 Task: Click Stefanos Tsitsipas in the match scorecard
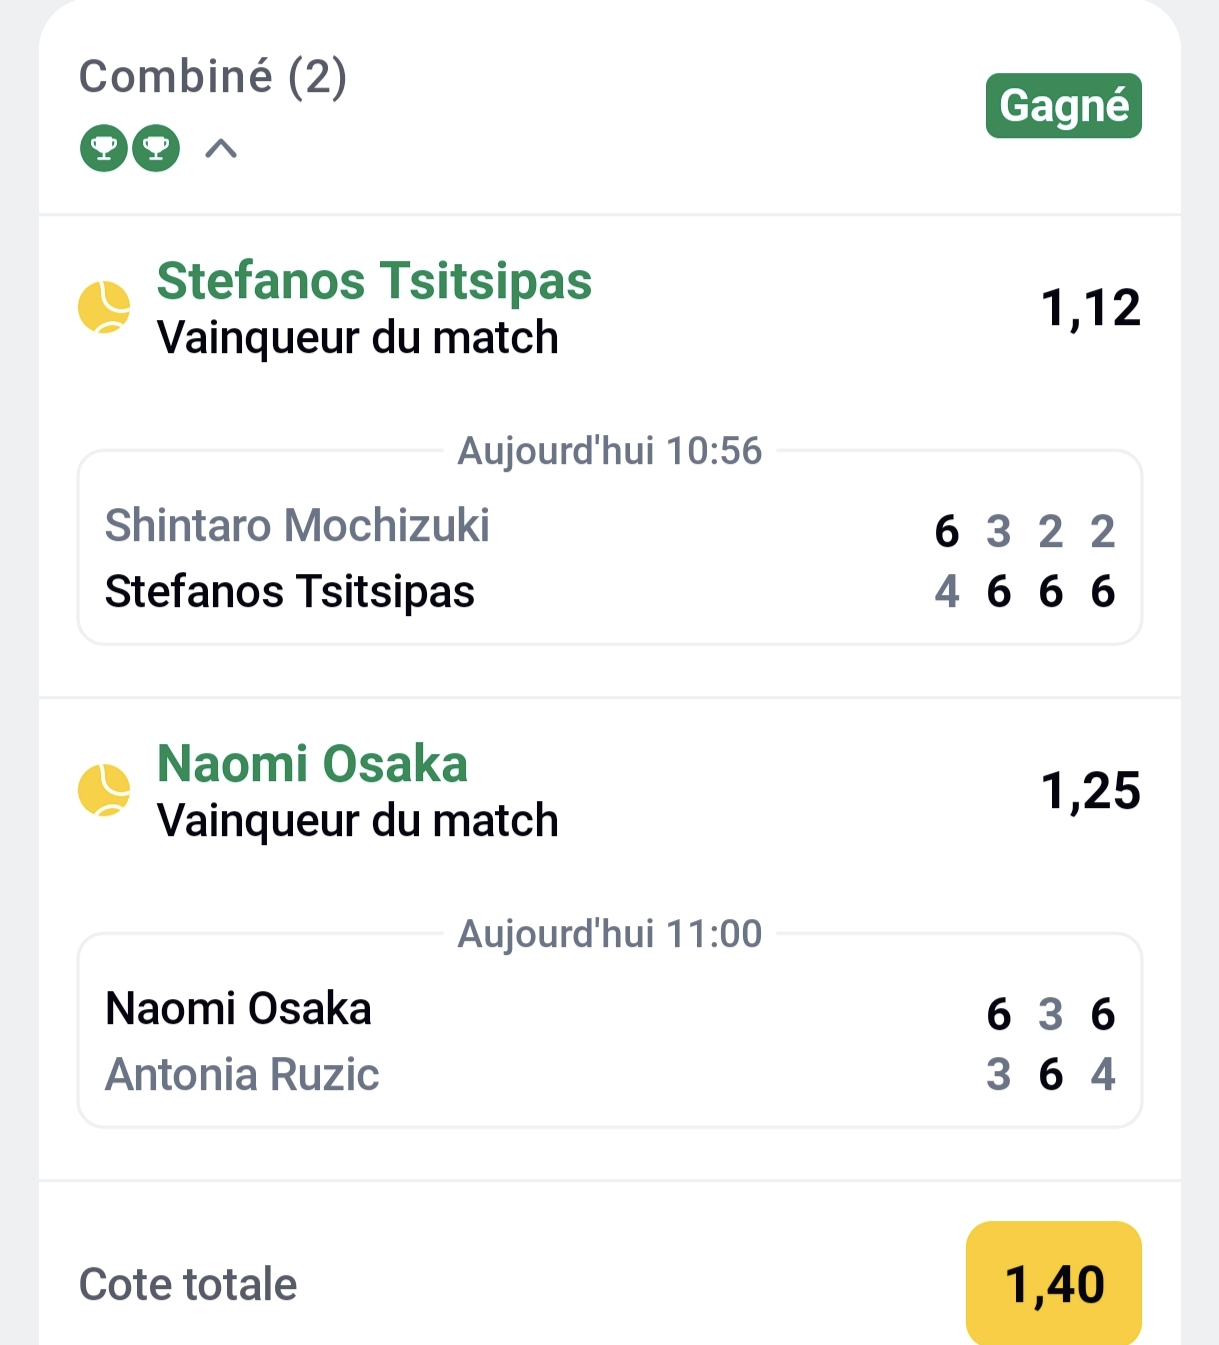(x=290, y=591)
